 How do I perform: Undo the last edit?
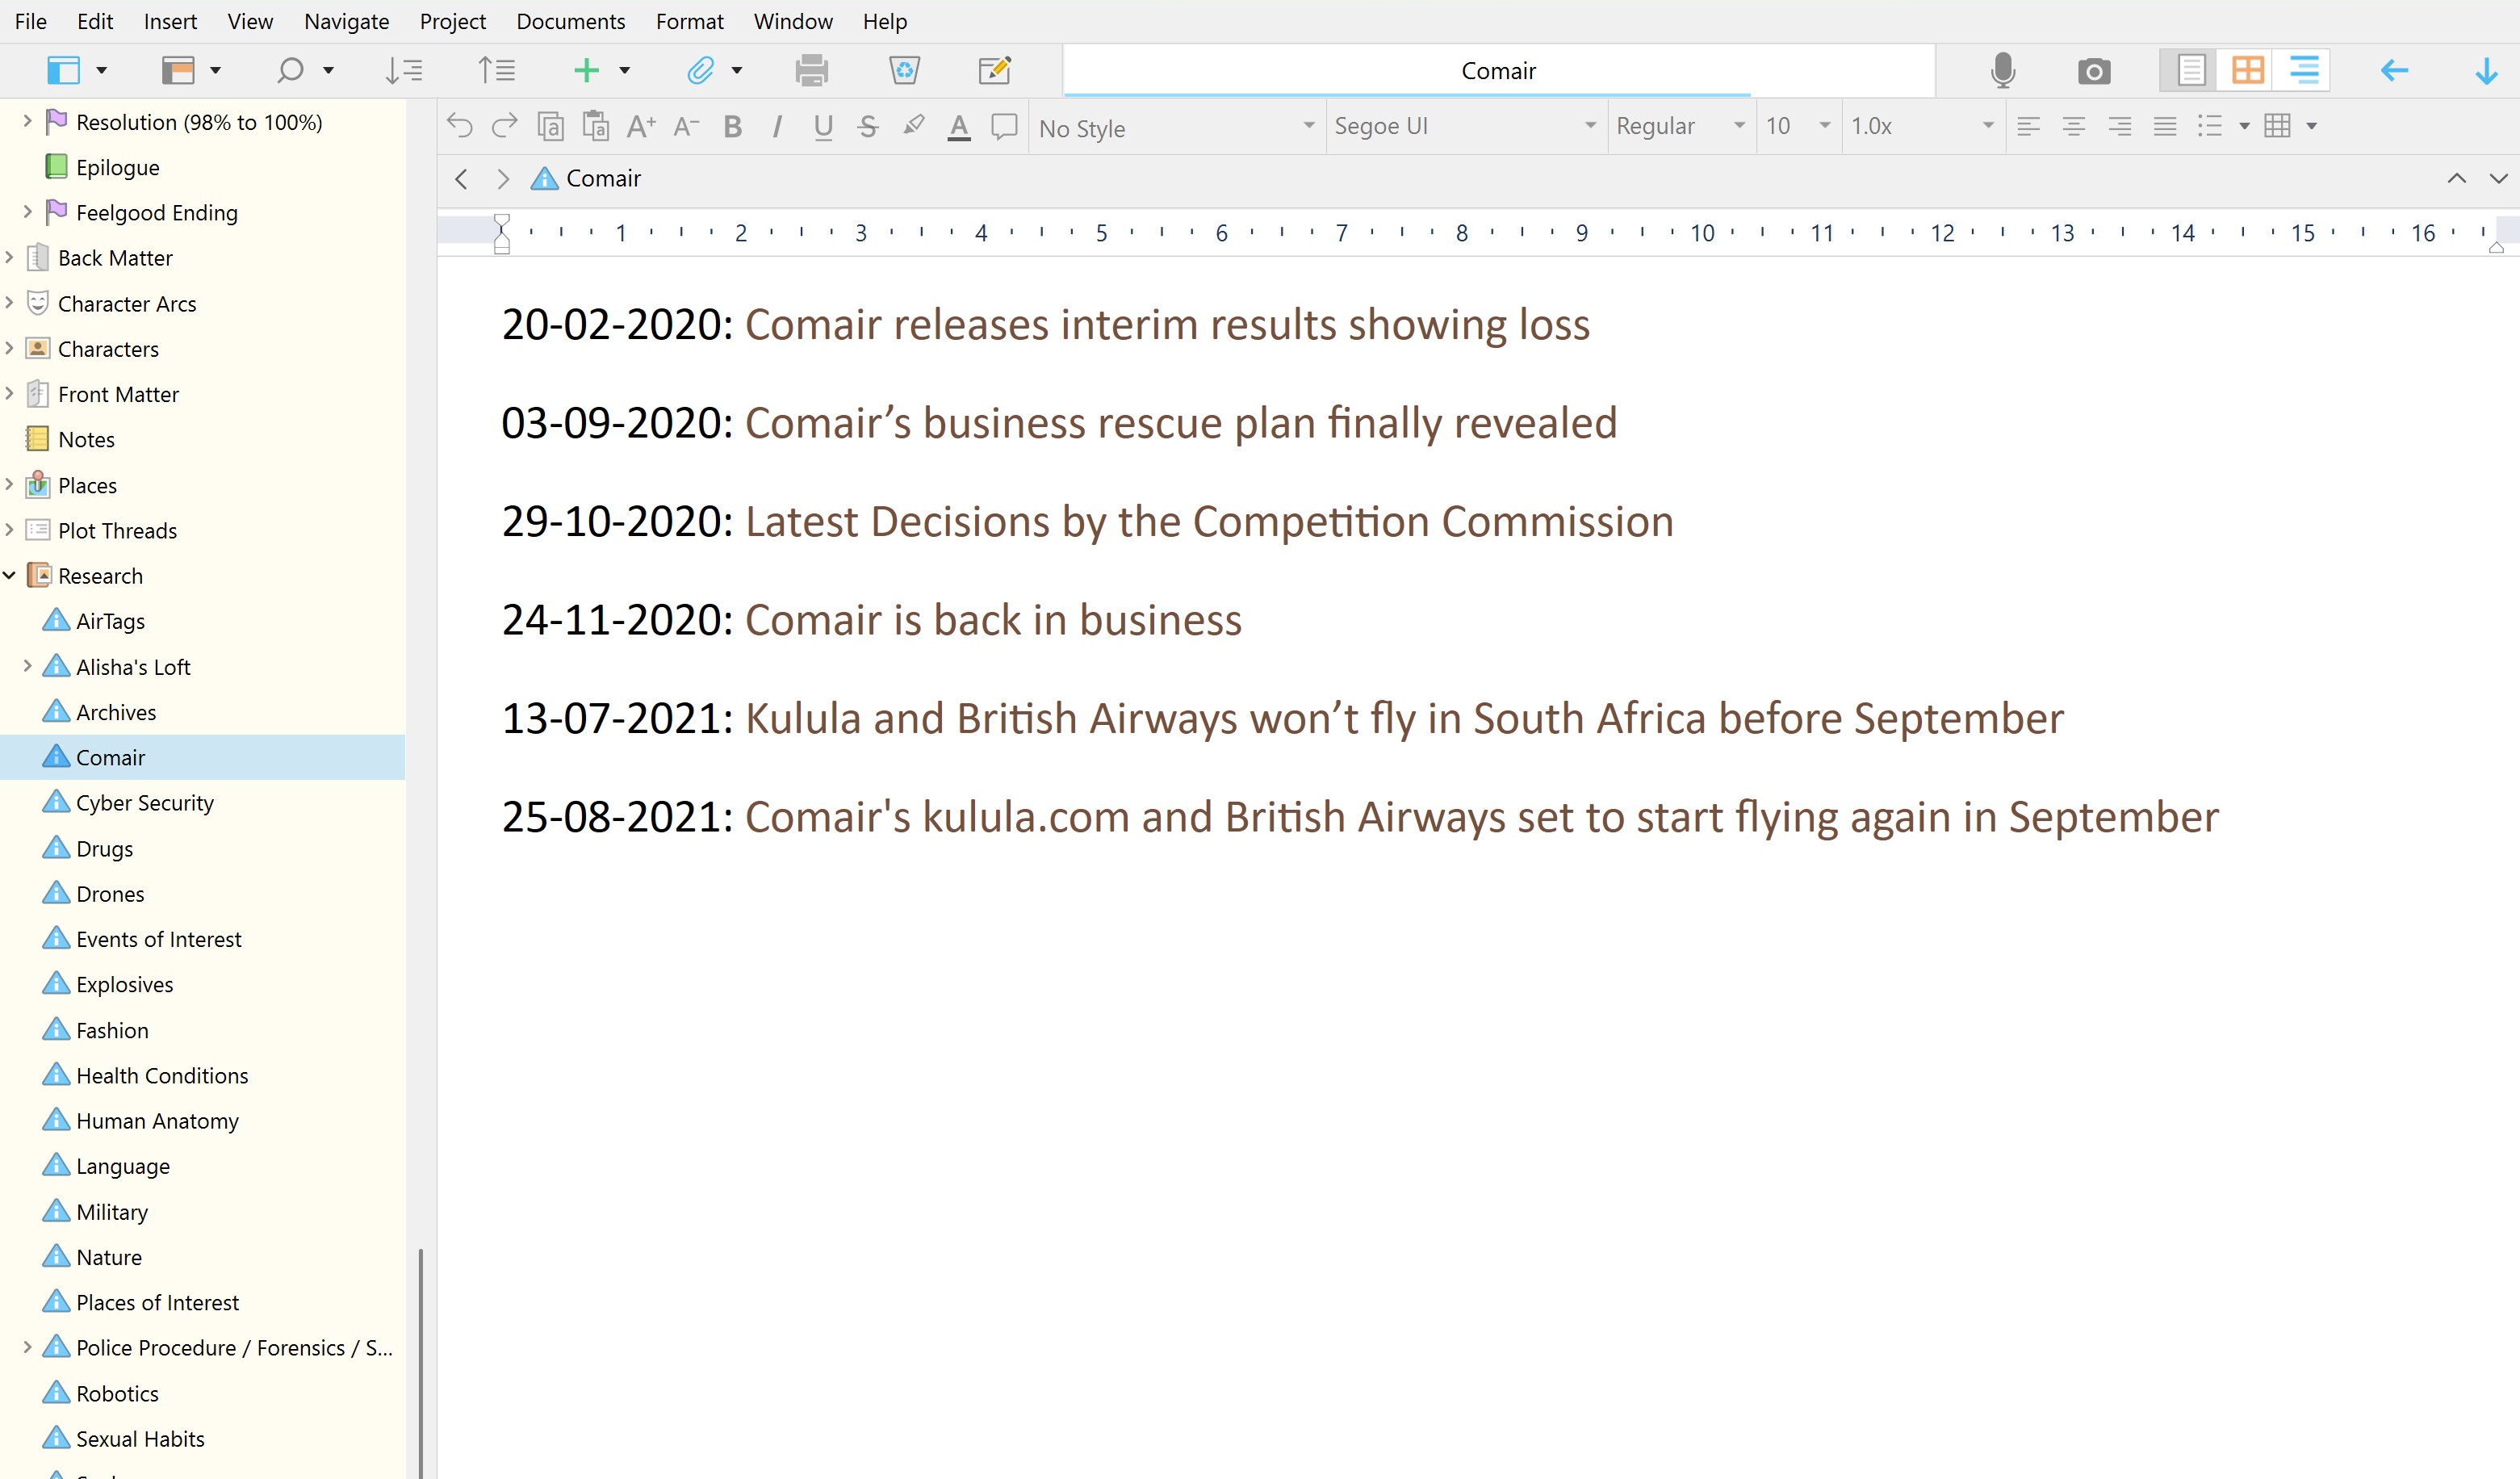pyautogui.click(x=460, y=126)
